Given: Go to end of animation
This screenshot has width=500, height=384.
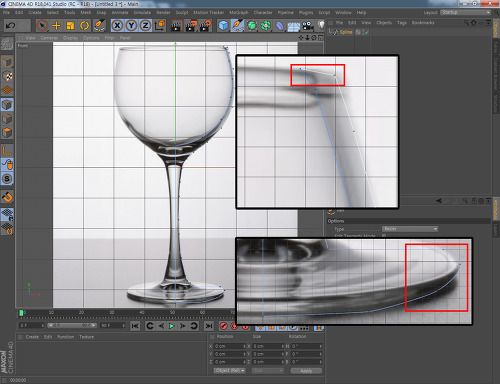Looking at the screenshot, I should pyautogui.click(x=209, y=326).
